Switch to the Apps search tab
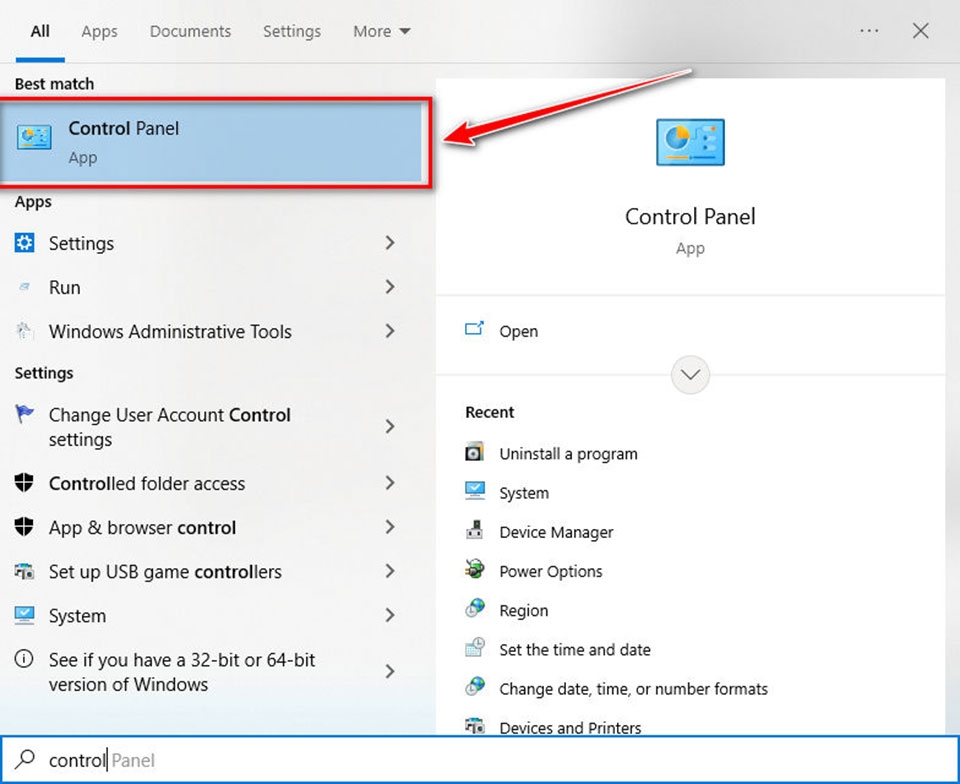Viewport: 960px width, 784px height. click(99, 32)
